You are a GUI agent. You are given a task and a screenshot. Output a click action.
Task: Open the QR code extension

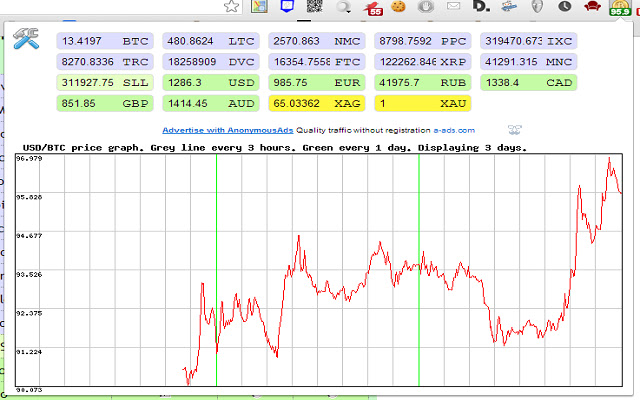tap(314, 6)
